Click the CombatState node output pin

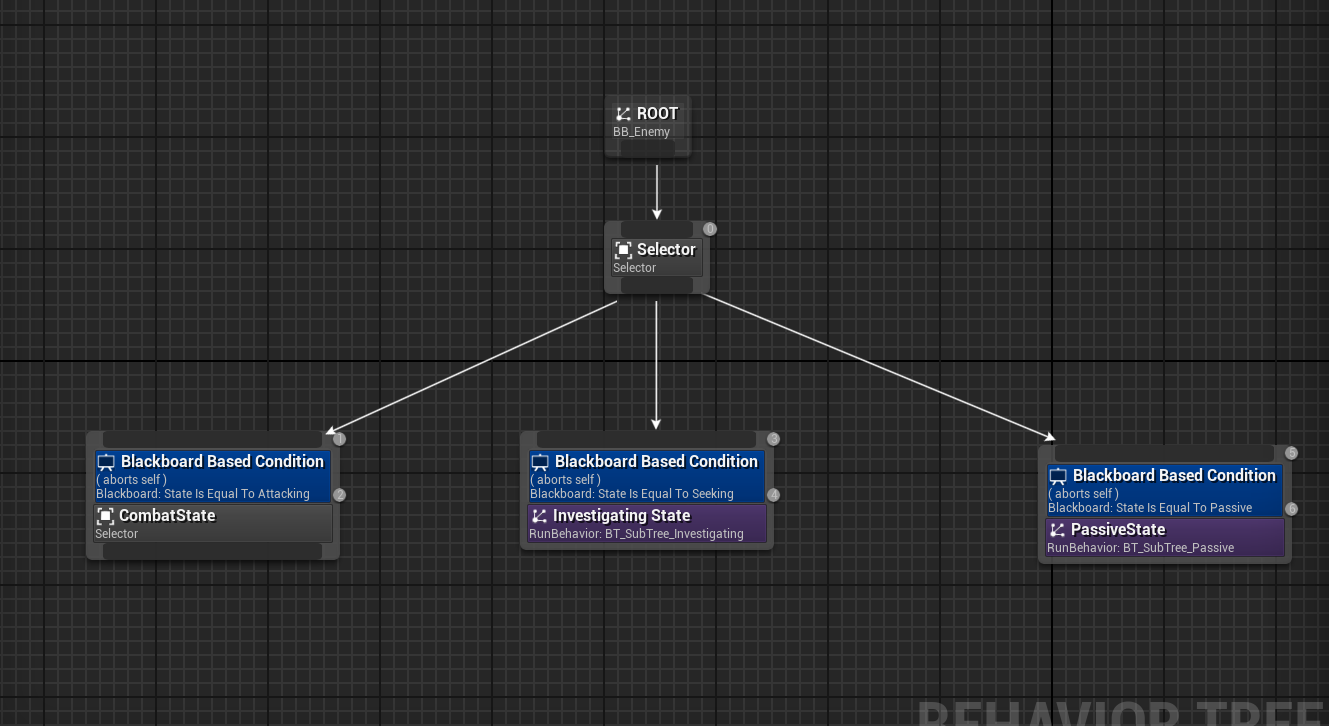[x=213, y=550]
